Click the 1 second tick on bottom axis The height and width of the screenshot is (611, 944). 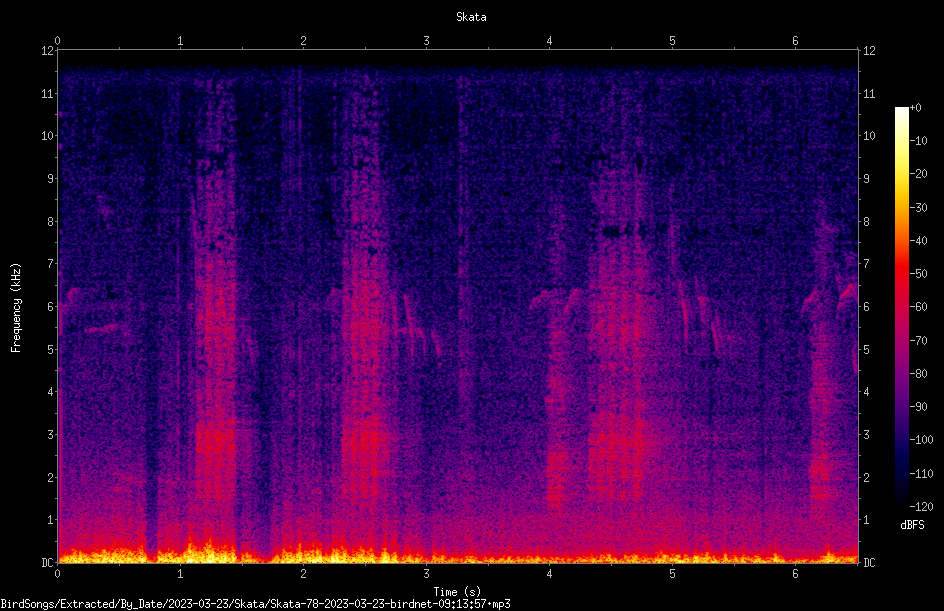pos(180,574)
